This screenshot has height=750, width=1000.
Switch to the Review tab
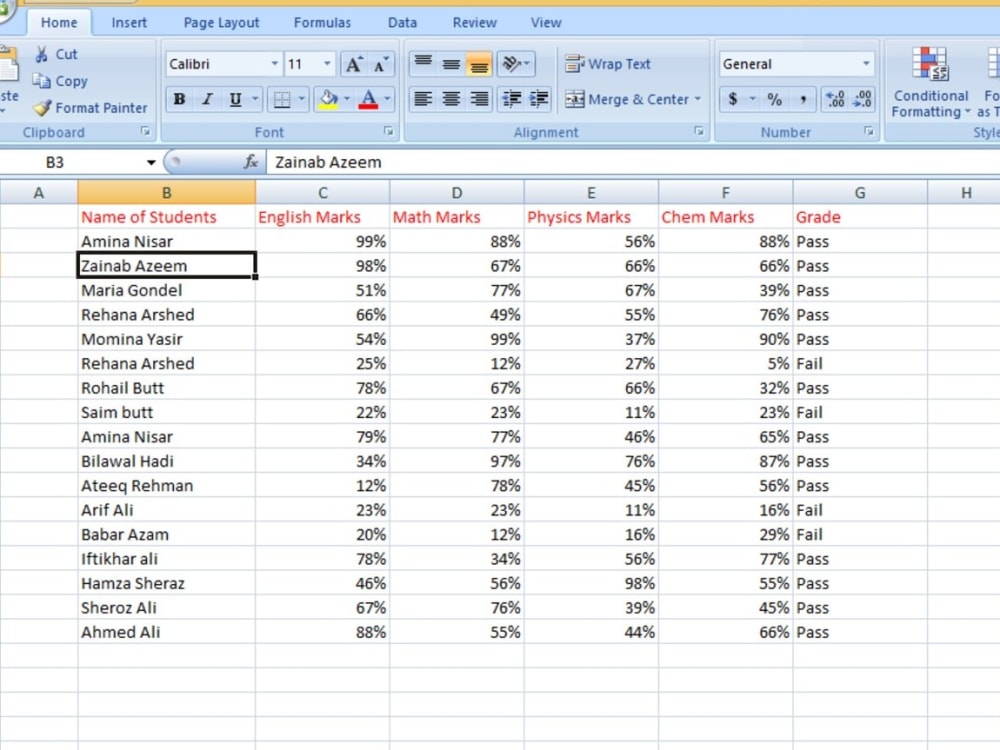(x=474, y=23)
